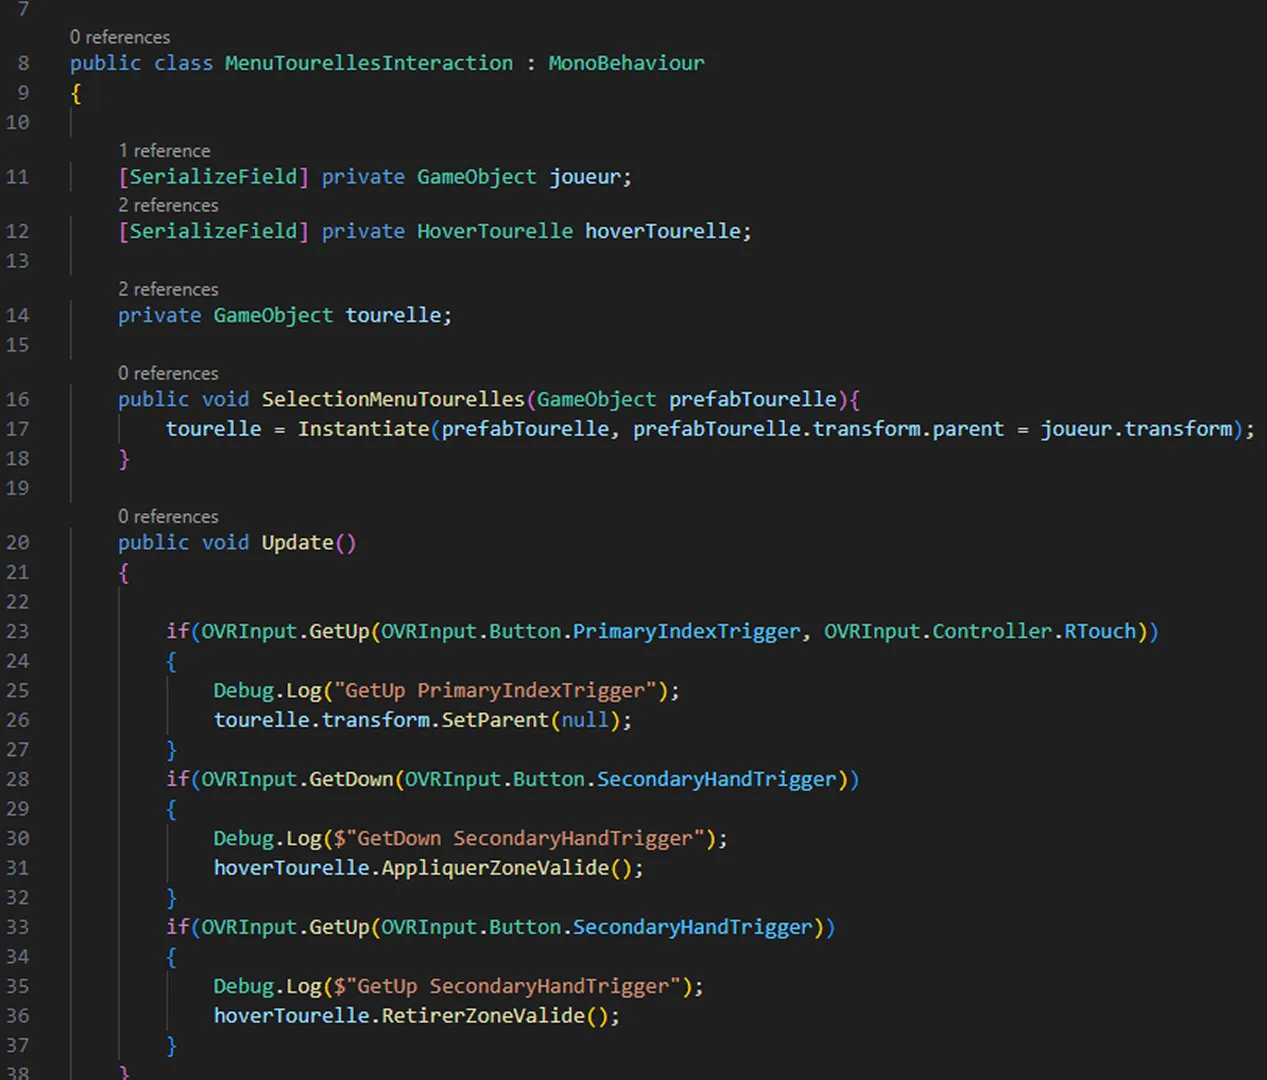Click "0 references" above SelectionMenuTourelles method

(x=168, y=373)
